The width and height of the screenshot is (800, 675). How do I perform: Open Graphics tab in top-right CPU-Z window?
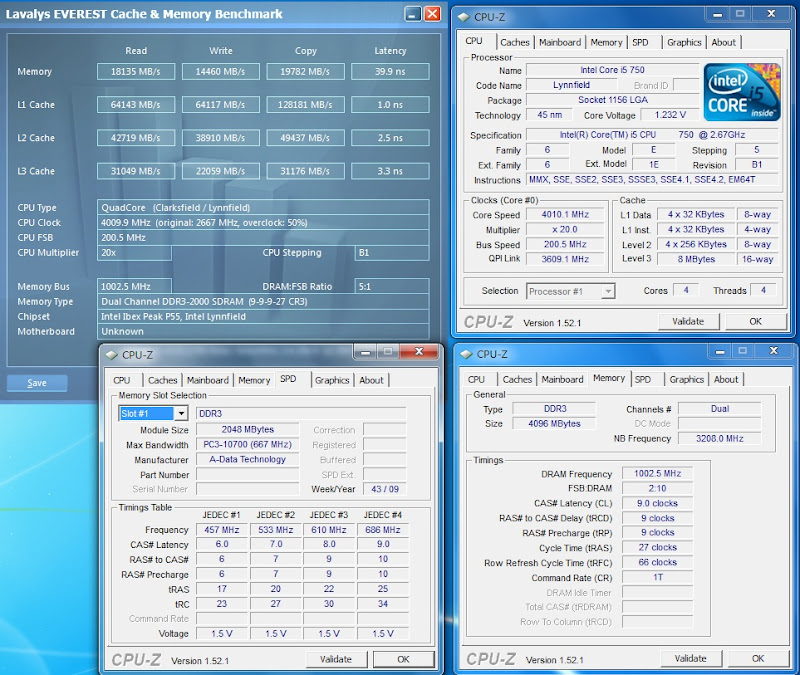[x=684, y=42]
